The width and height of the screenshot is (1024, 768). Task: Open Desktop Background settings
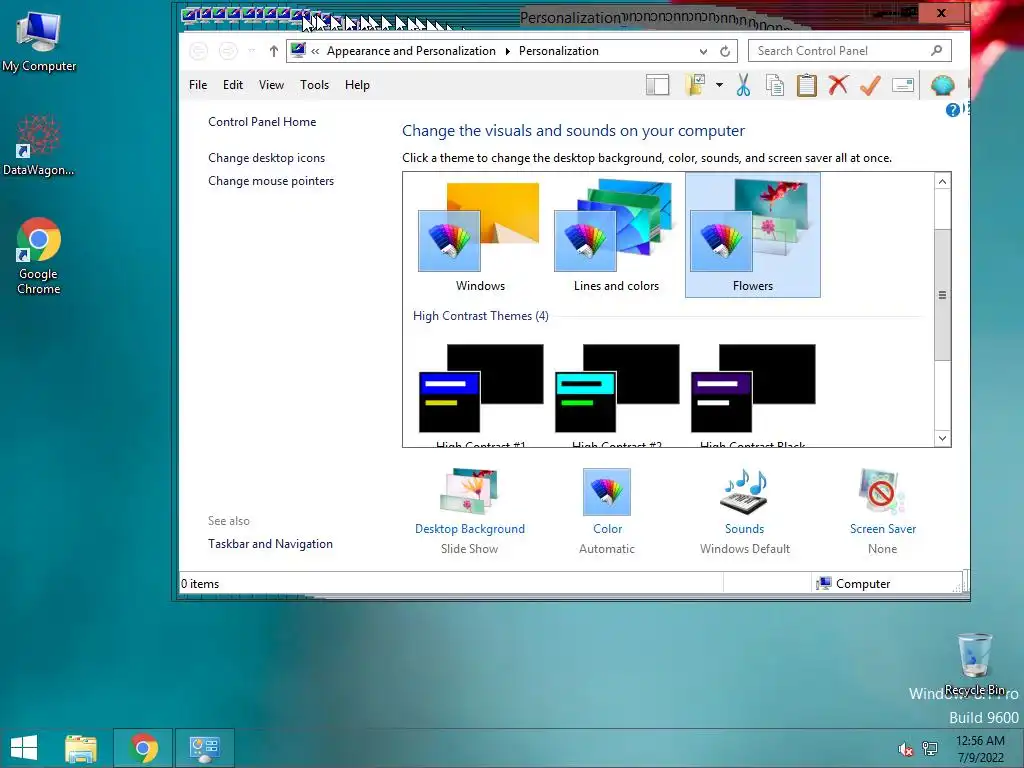(x=470, y=511)
